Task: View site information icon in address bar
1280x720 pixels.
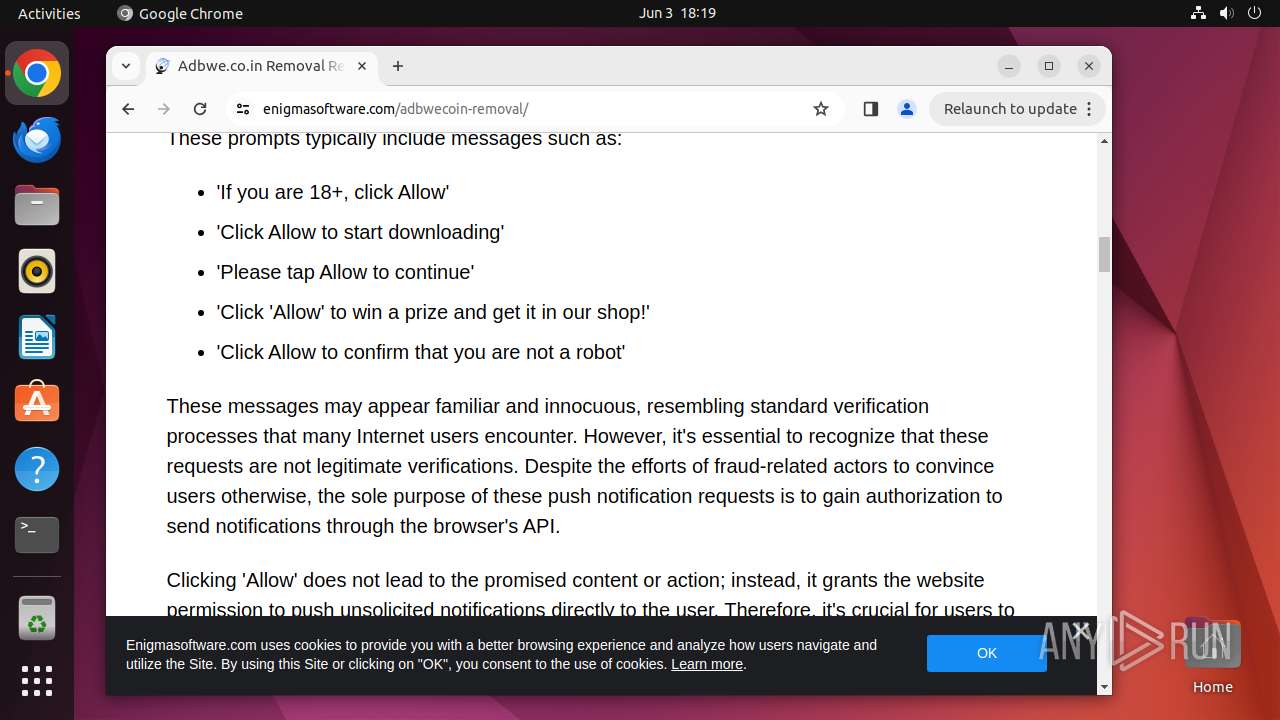Action: [242, 109]
